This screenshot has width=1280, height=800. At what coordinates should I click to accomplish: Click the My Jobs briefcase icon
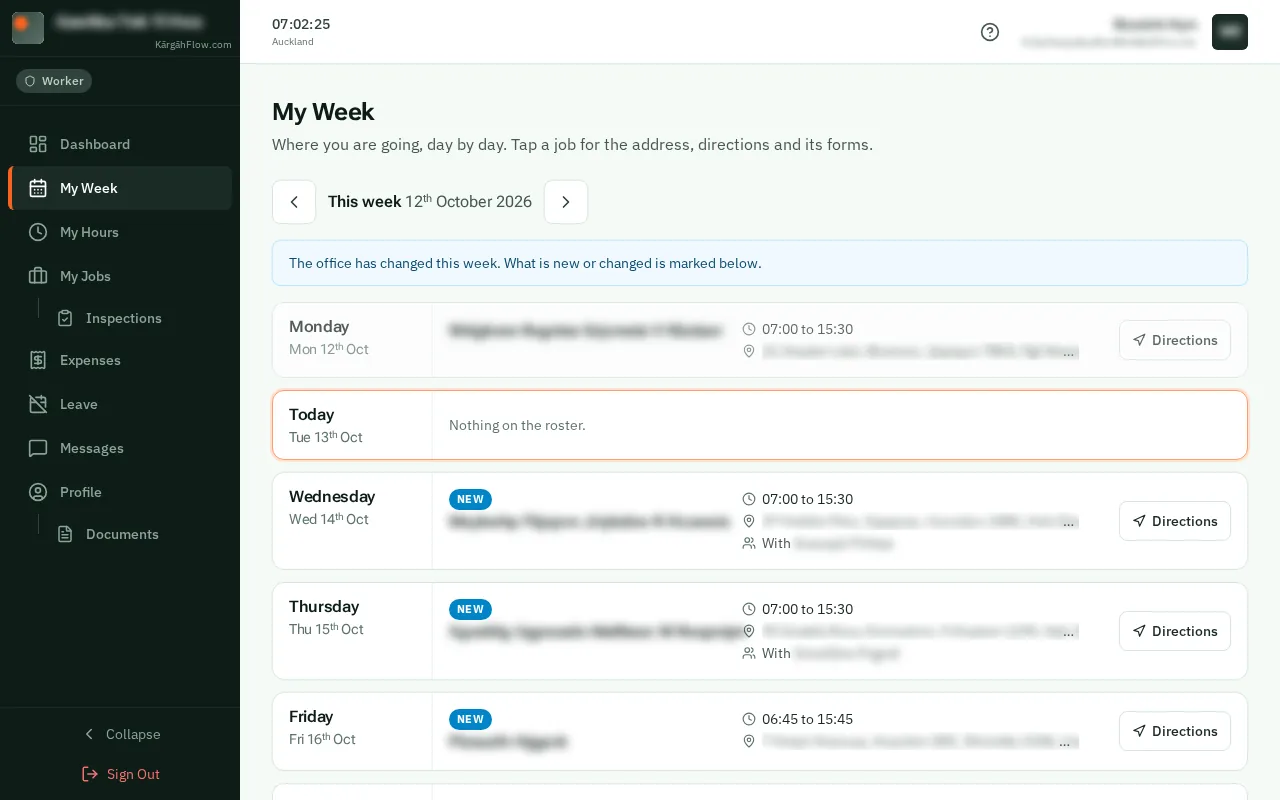(x=38, y=276)
